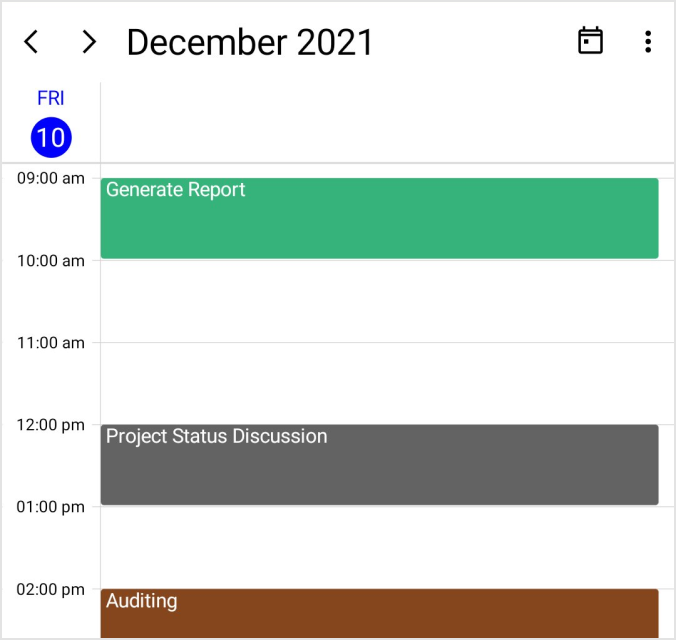676x640 pixels.
Task: Tap the empty 01:00 pm to 02:00 pm slot
Action: (x=379, y=547)
